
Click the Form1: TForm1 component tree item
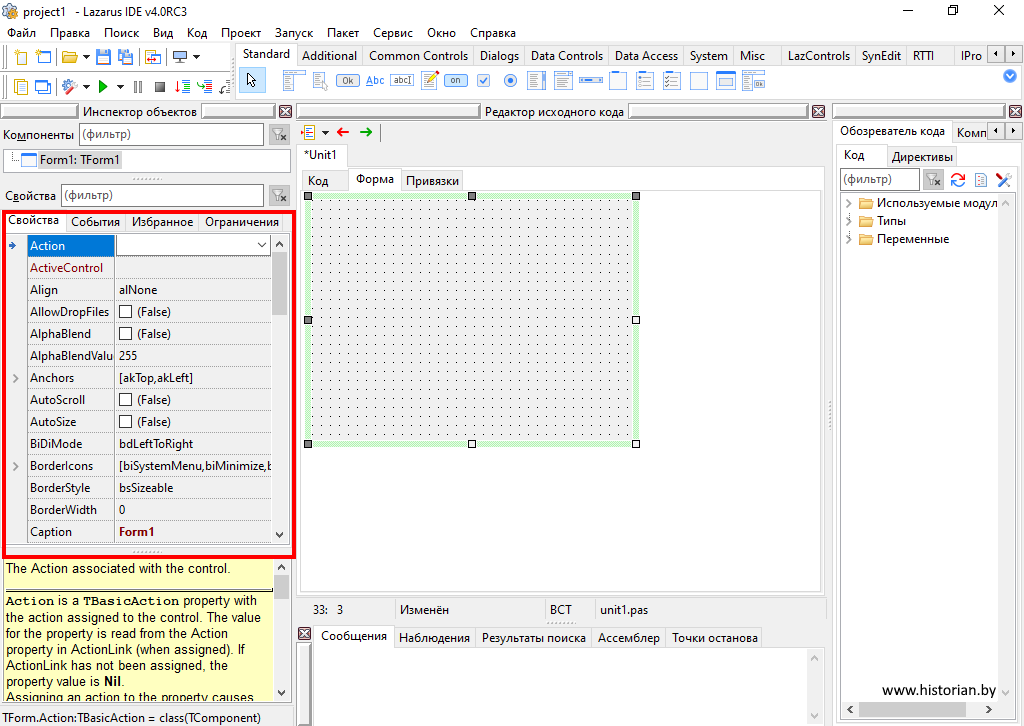tap(79, 159)
